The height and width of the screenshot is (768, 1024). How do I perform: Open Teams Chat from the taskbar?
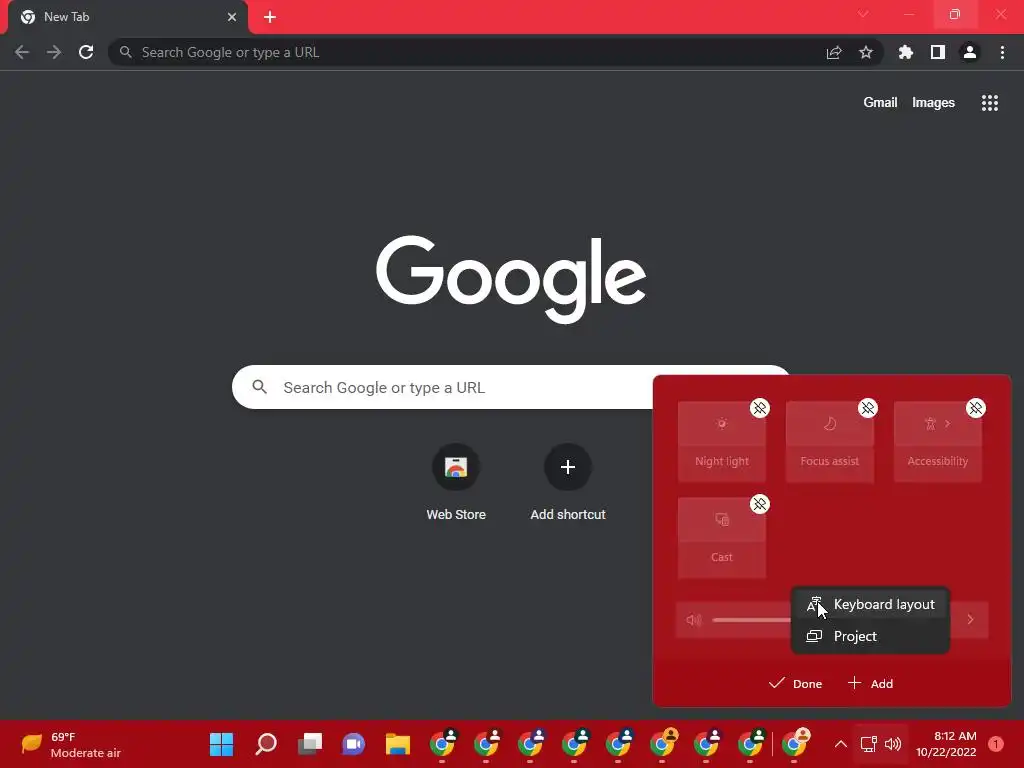click(353, 744)
